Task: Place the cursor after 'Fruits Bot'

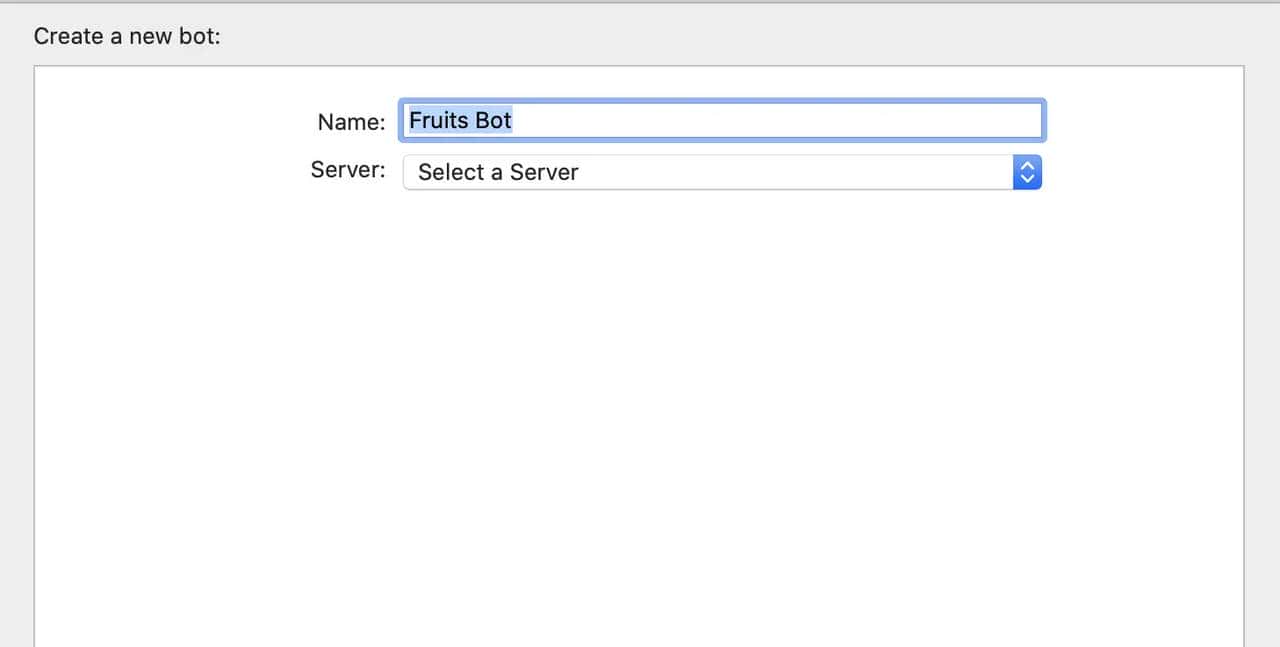Action: [513, 119]
